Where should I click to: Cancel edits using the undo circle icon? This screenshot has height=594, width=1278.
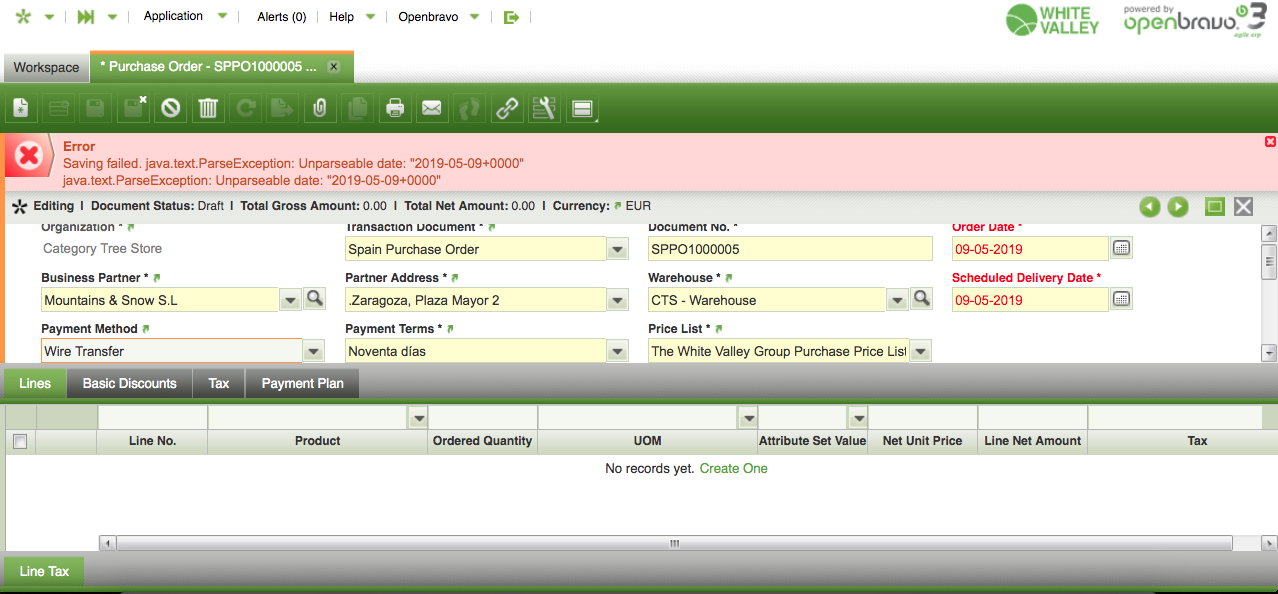pyautogui.click(x=171, y=108)
